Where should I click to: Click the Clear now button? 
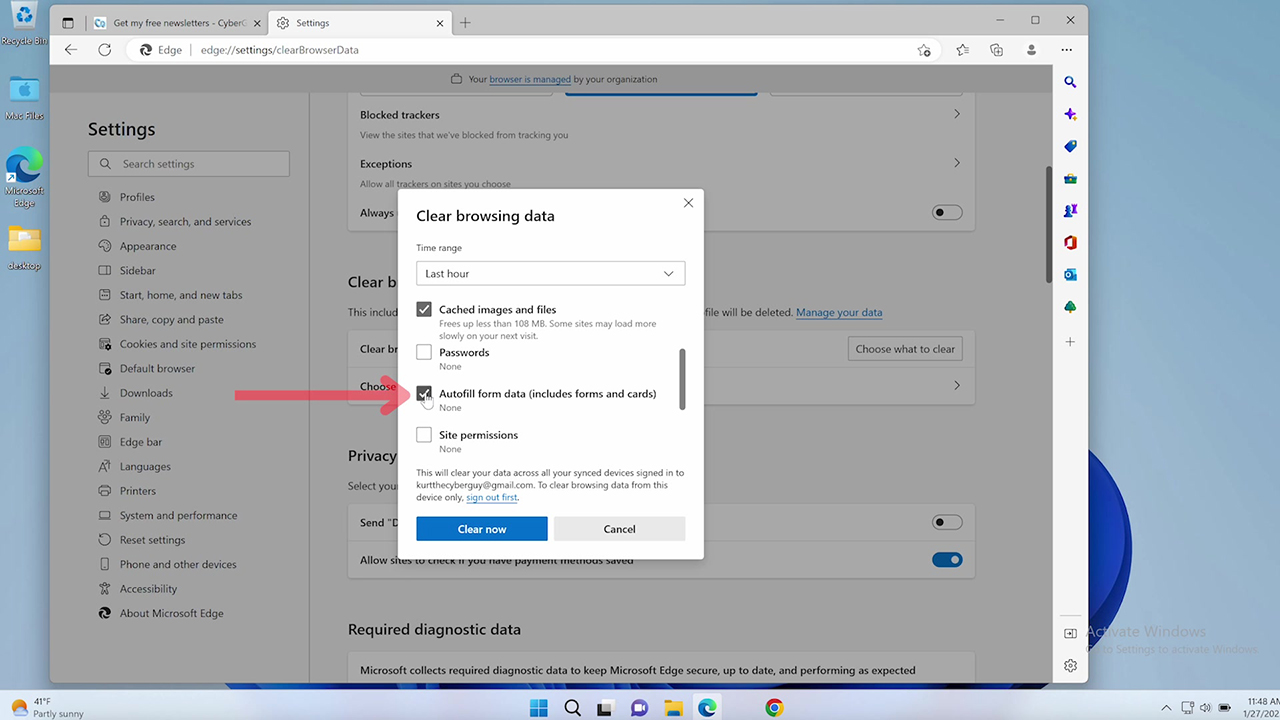click(x=481, y=528)
